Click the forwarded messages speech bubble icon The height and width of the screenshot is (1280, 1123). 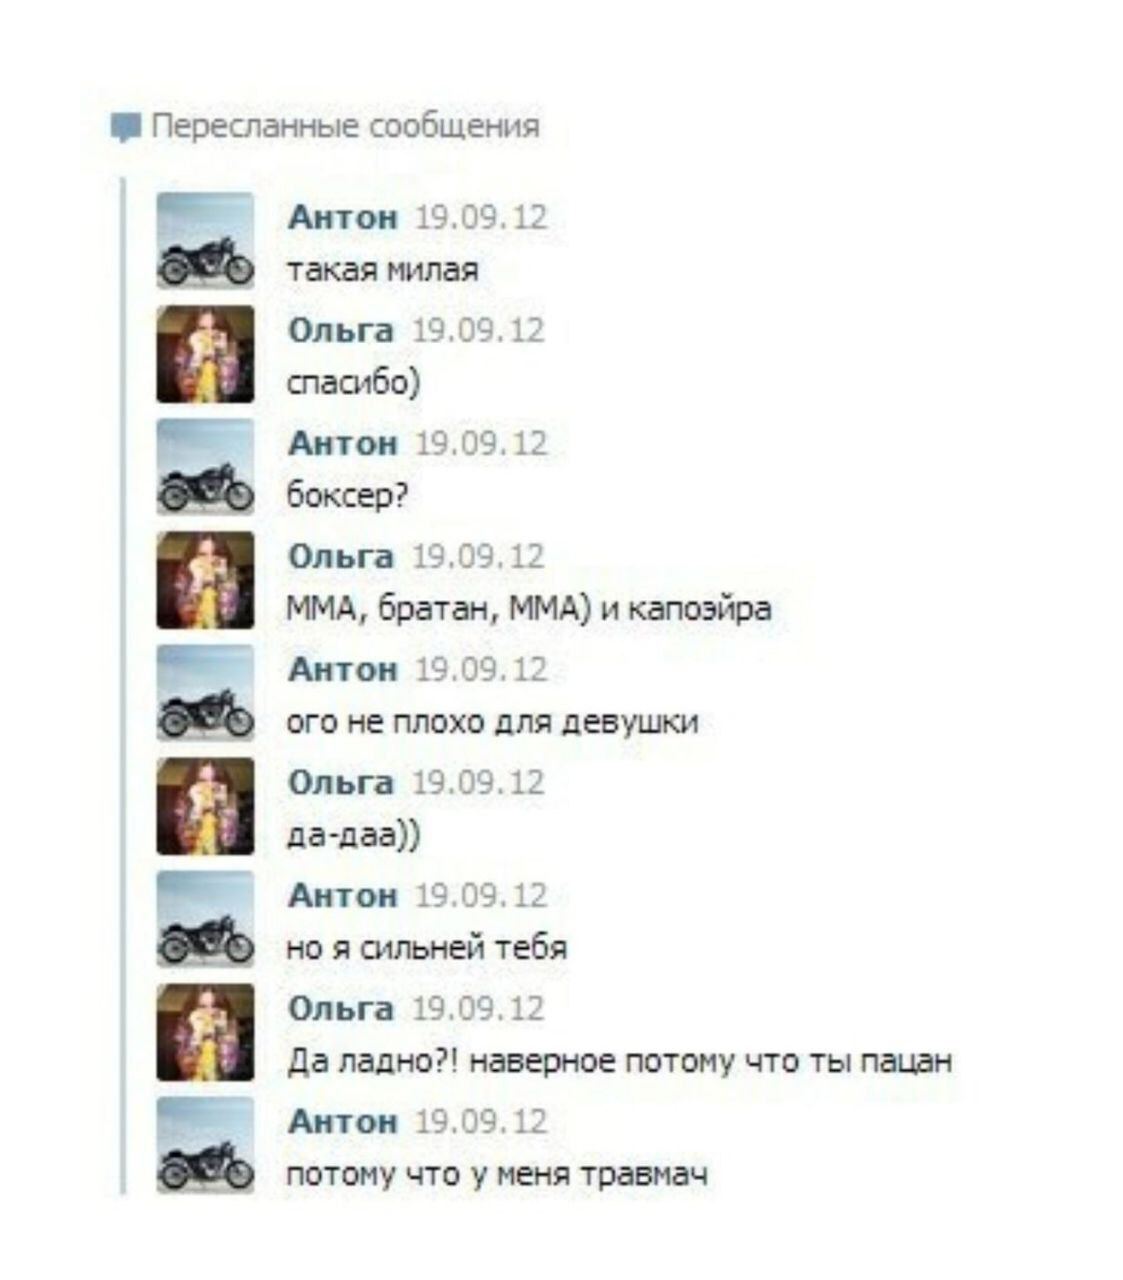[126, 128]
